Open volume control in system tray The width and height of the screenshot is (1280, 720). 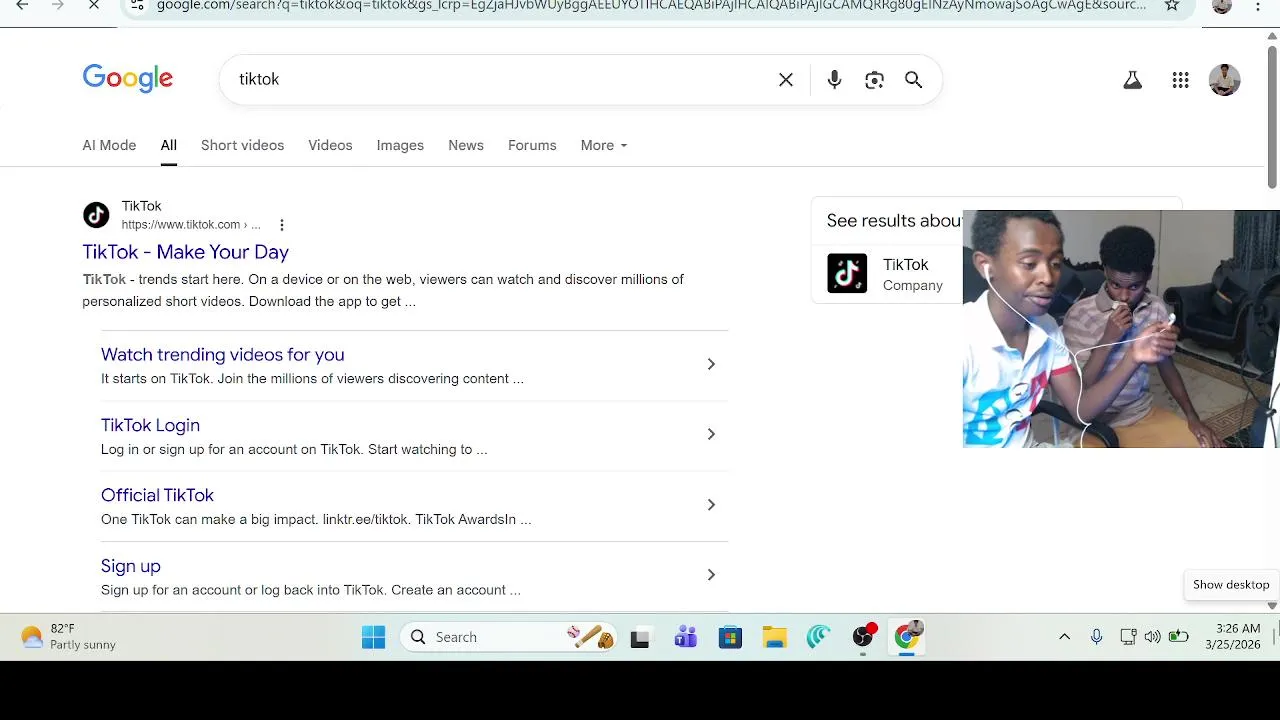pos(1152,637)
